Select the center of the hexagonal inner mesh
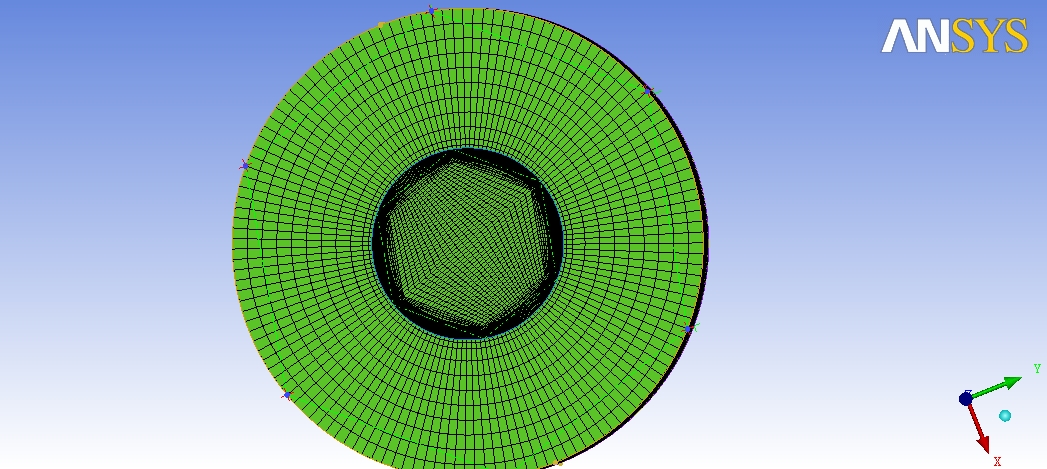This screenshot has width=1047, height=469. click(468, 243)
